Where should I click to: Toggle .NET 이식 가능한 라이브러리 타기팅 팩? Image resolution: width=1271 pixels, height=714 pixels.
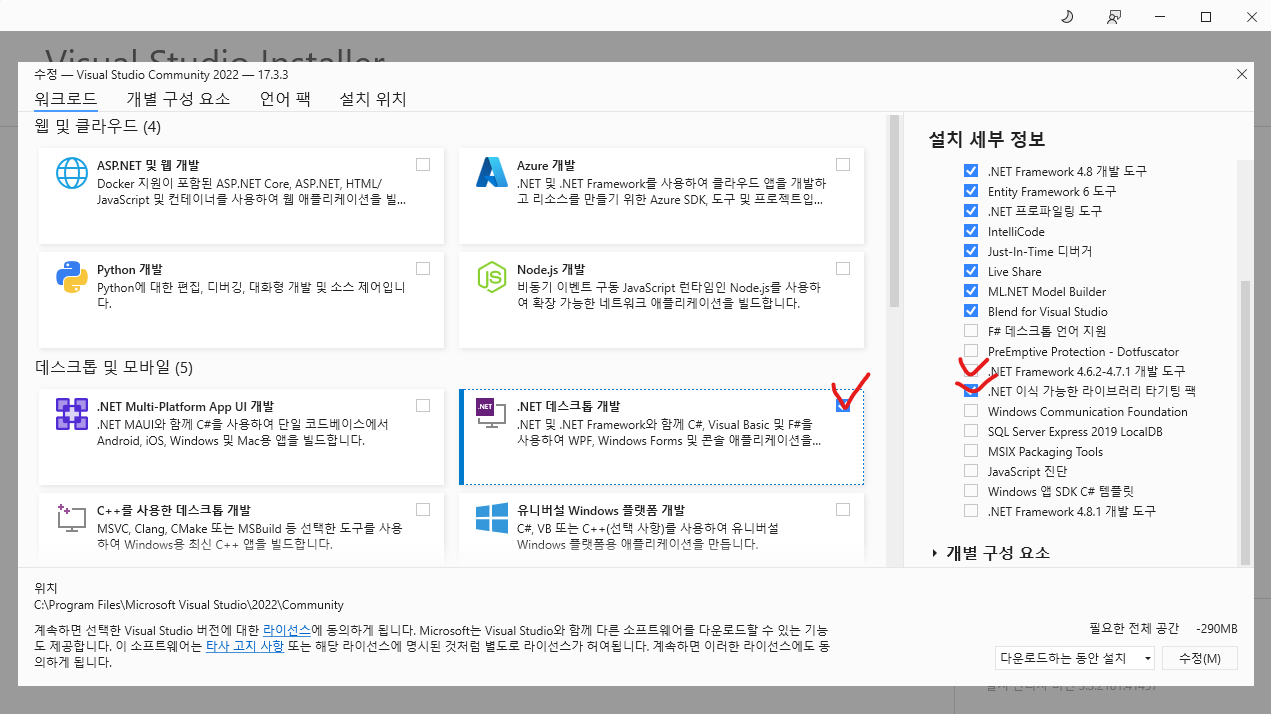coord(970,391)
